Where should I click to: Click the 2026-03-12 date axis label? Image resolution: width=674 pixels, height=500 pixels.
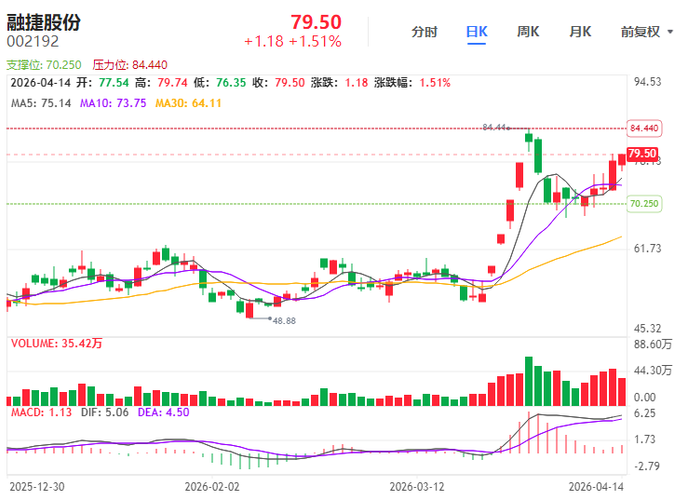(x=417, y=487)
